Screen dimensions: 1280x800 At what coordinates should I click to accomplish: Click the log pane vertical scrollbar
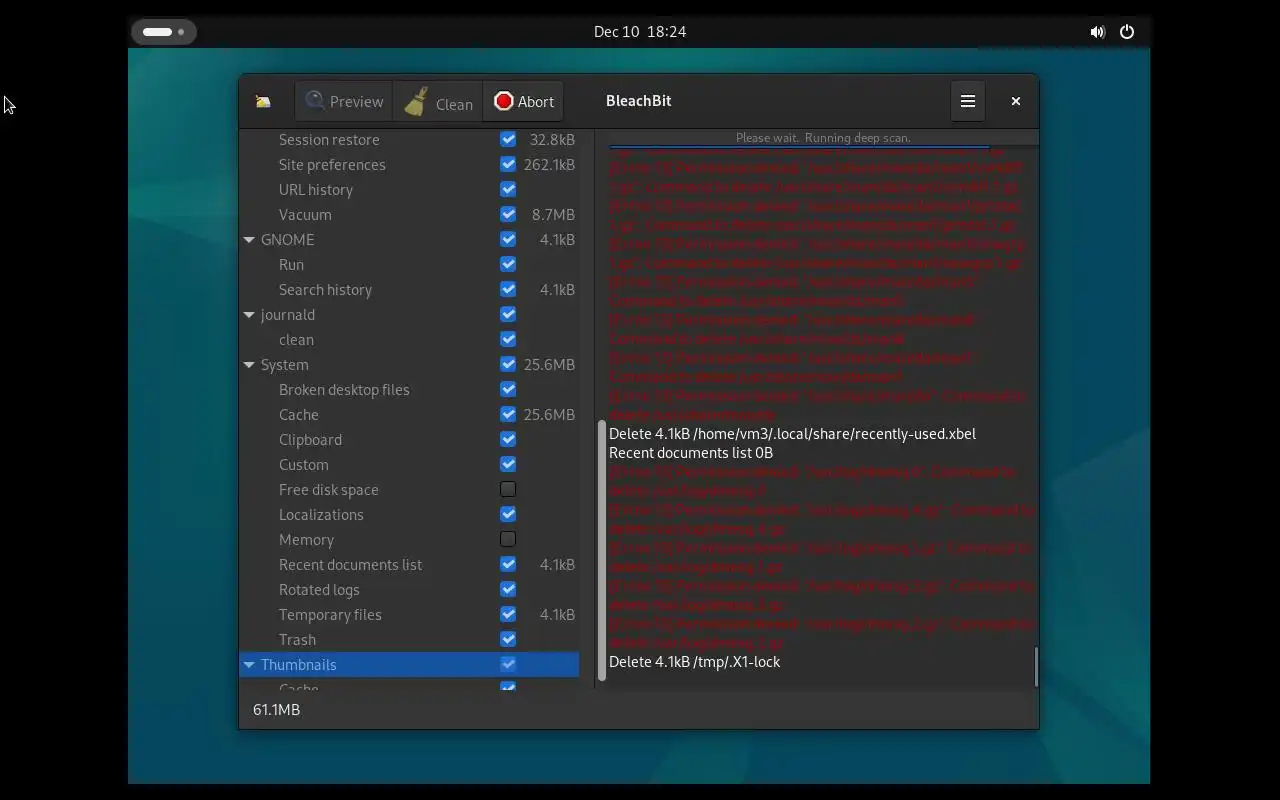tap(1036, 667)
